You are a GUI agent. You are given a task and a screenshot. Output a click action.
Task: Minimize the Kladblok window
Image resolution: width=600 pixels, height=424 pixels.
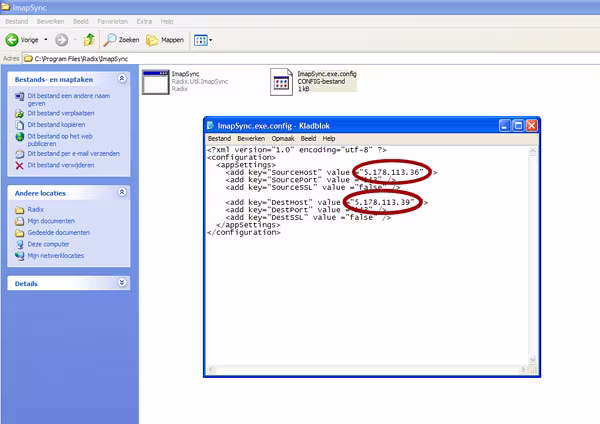pos(505,126)
